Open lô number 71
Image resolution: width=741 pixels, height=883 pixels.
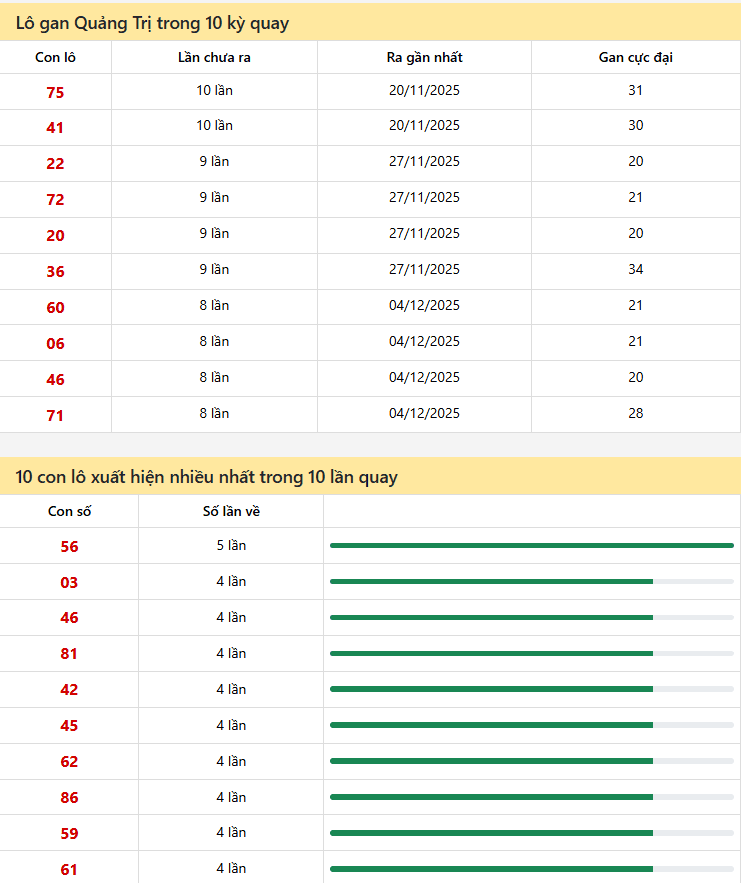pyautogui.click(x=55, y=416)
